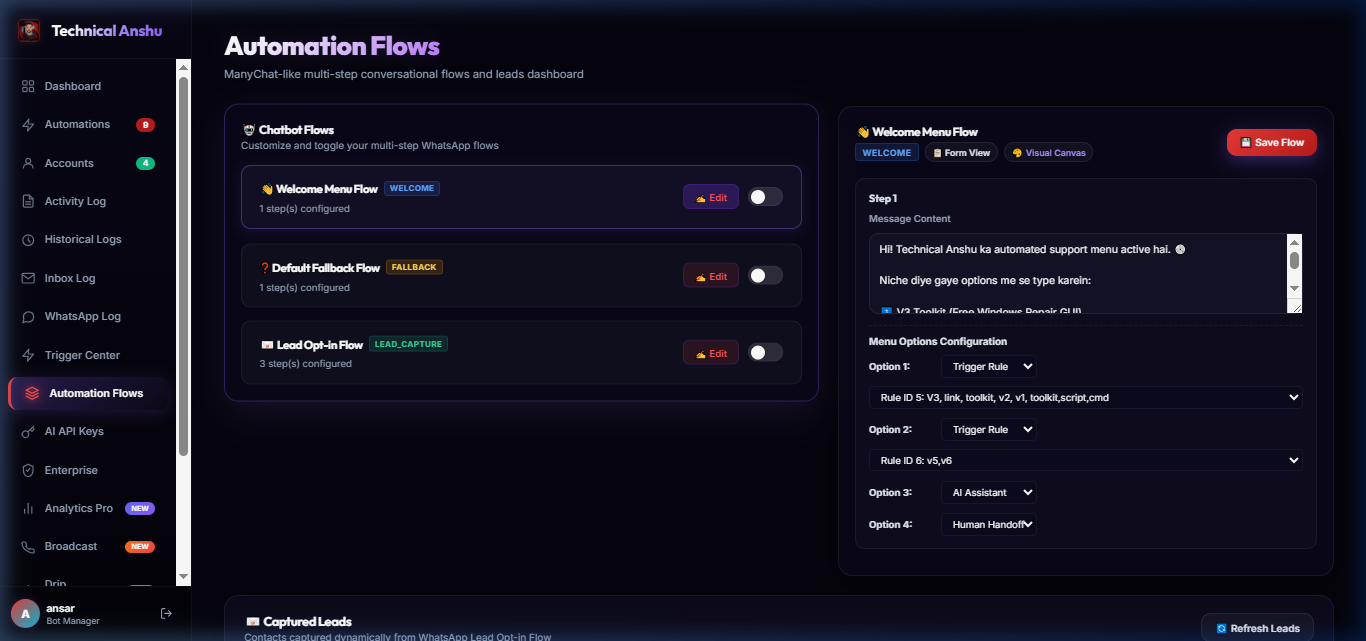Click the sidebar vertical scrollbar thumb
The image size is (1366, 641).
pyautogui.click(x=183, y=265)
